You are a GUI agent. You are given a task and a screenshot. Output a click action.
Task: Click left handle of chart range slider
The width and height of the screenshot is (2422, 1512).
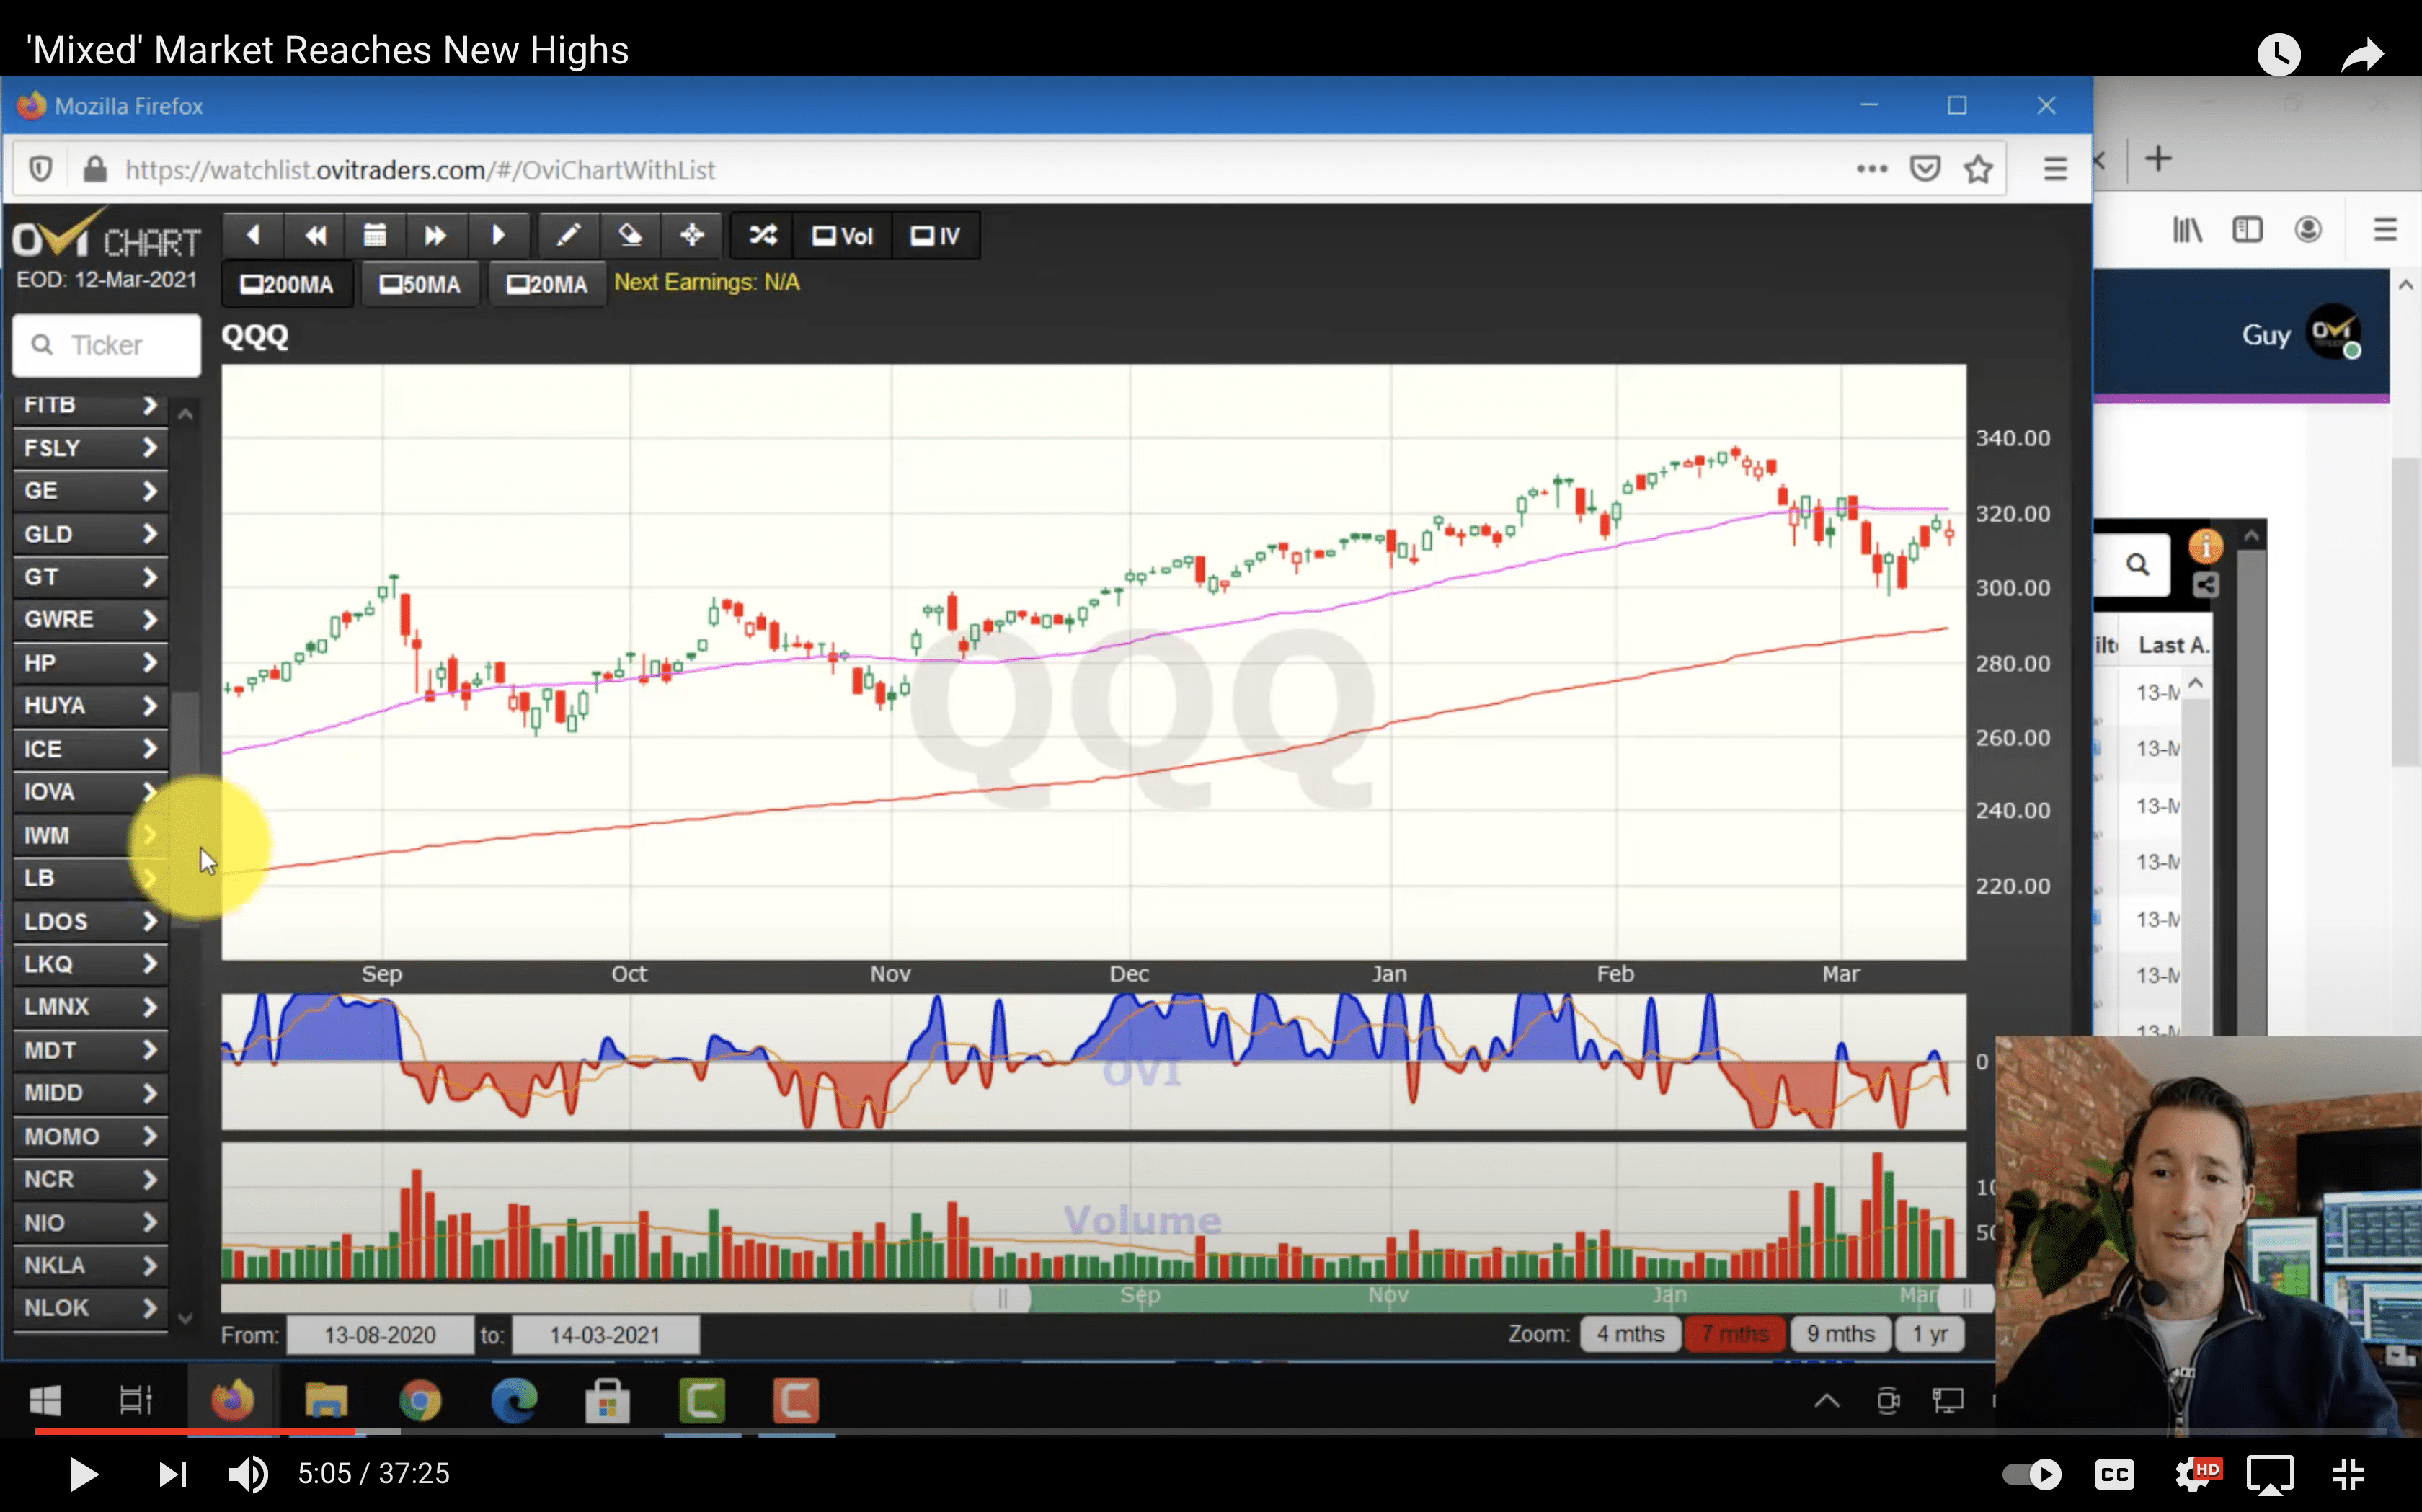(x=1001, y=1298)
